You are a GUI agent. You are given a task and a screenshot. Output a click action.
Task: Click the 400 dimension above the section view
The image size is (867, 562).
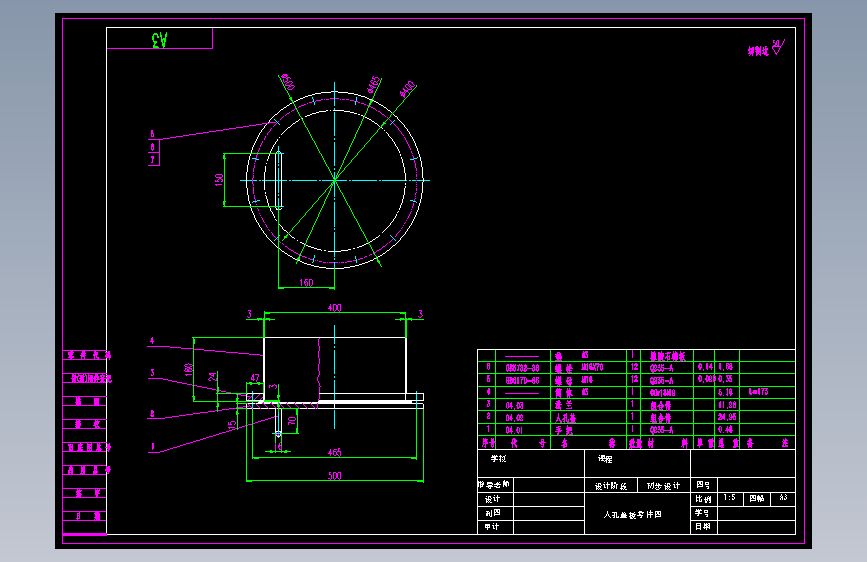(x=335, y=308)
